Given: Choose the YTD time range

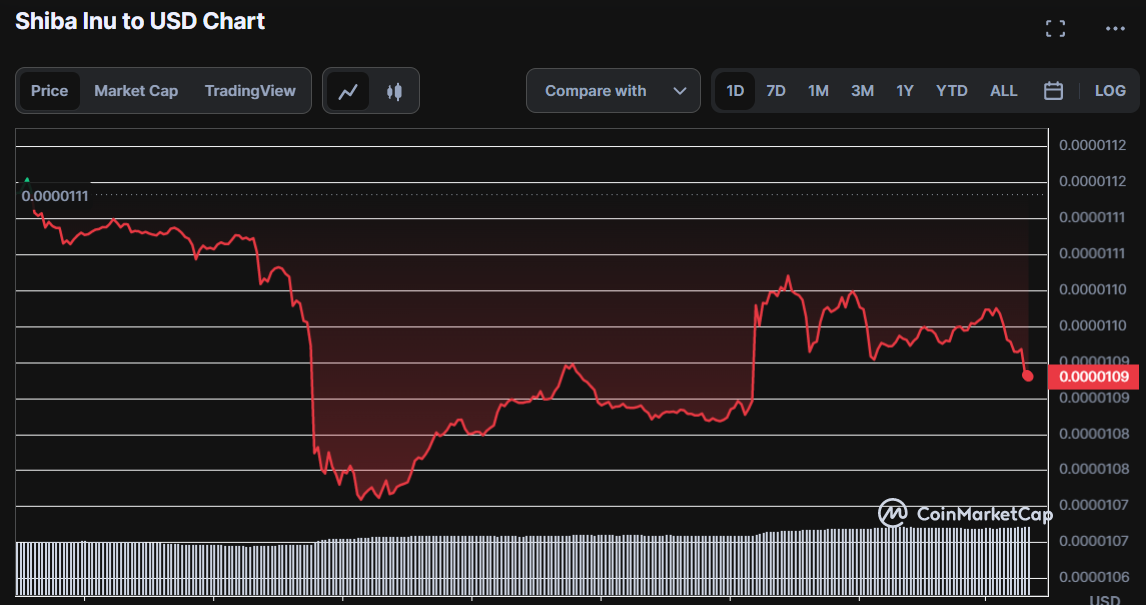Looking at the screenshot, I should coord(952,91).
